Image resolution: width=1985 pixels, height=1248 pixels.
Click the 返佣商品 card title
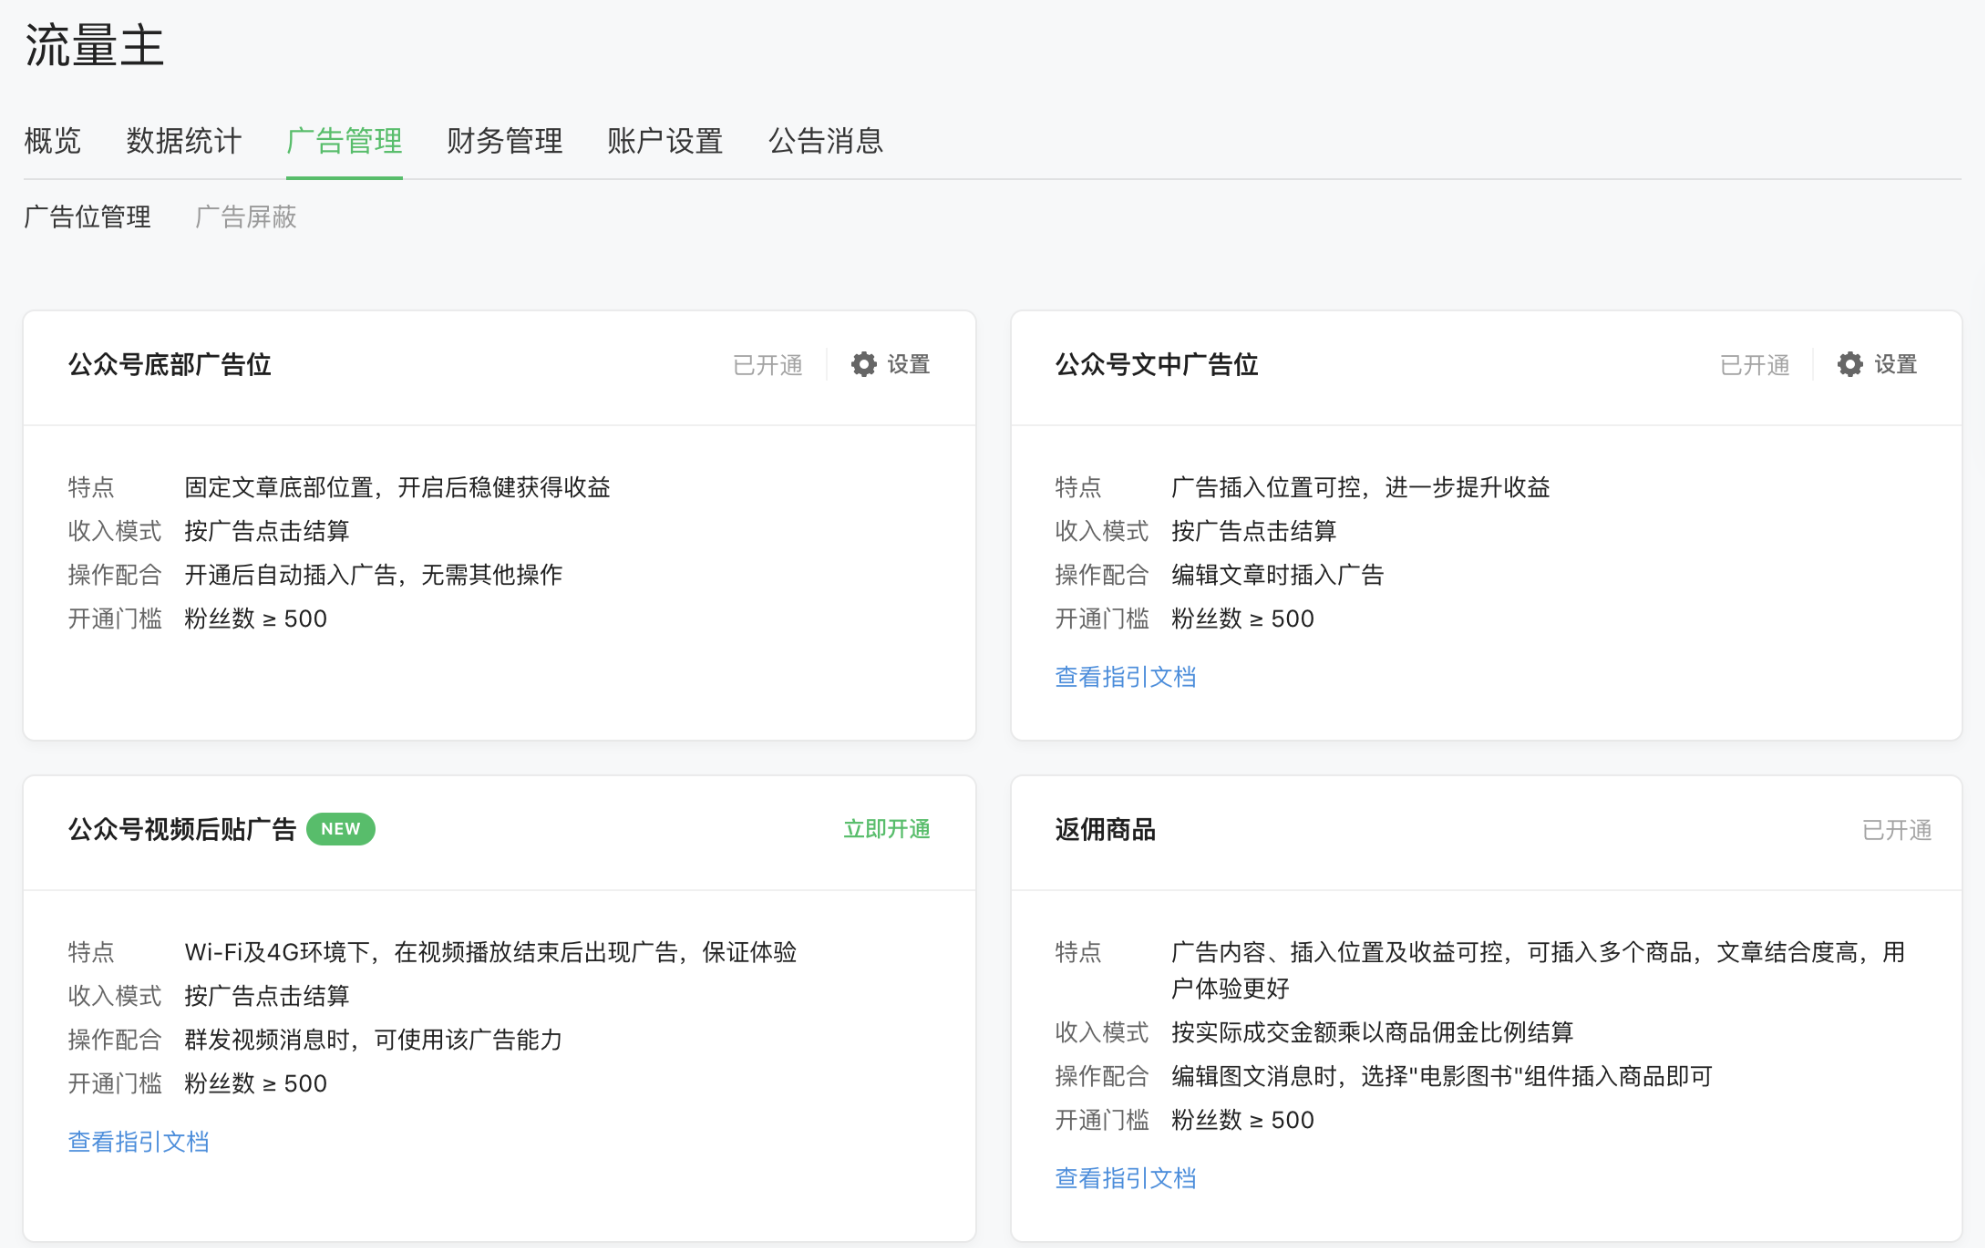click(1105, 829)
